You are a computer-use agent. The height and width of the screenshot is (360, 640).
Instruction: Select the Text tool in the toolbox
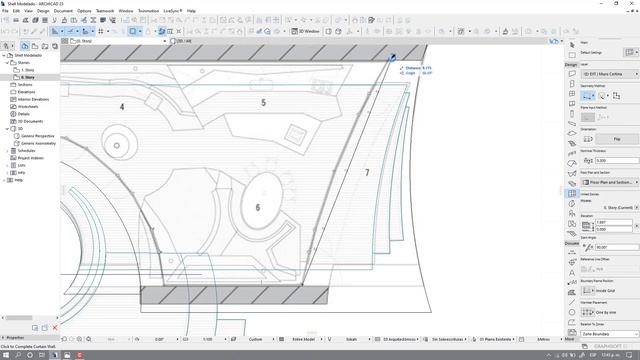tap(572, 272)
